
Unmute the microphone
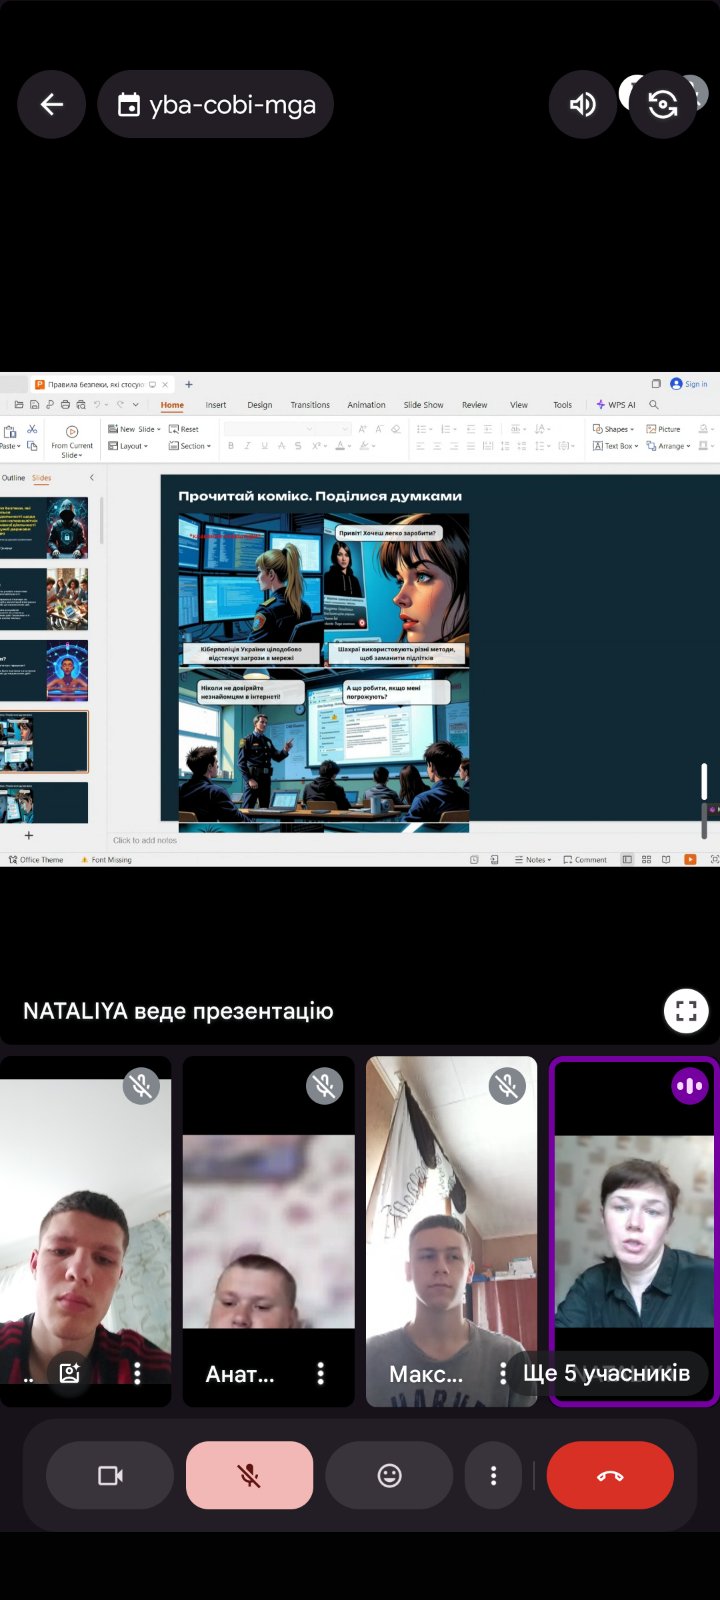pos(249,1475)
